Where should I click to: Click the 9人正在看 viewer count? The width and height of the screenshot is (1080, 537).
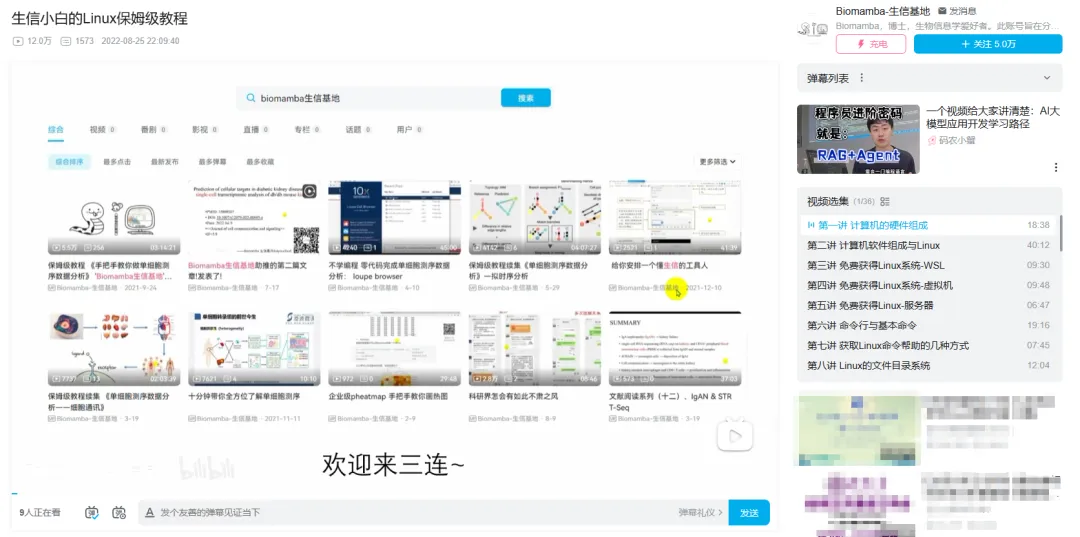(40, 512)
